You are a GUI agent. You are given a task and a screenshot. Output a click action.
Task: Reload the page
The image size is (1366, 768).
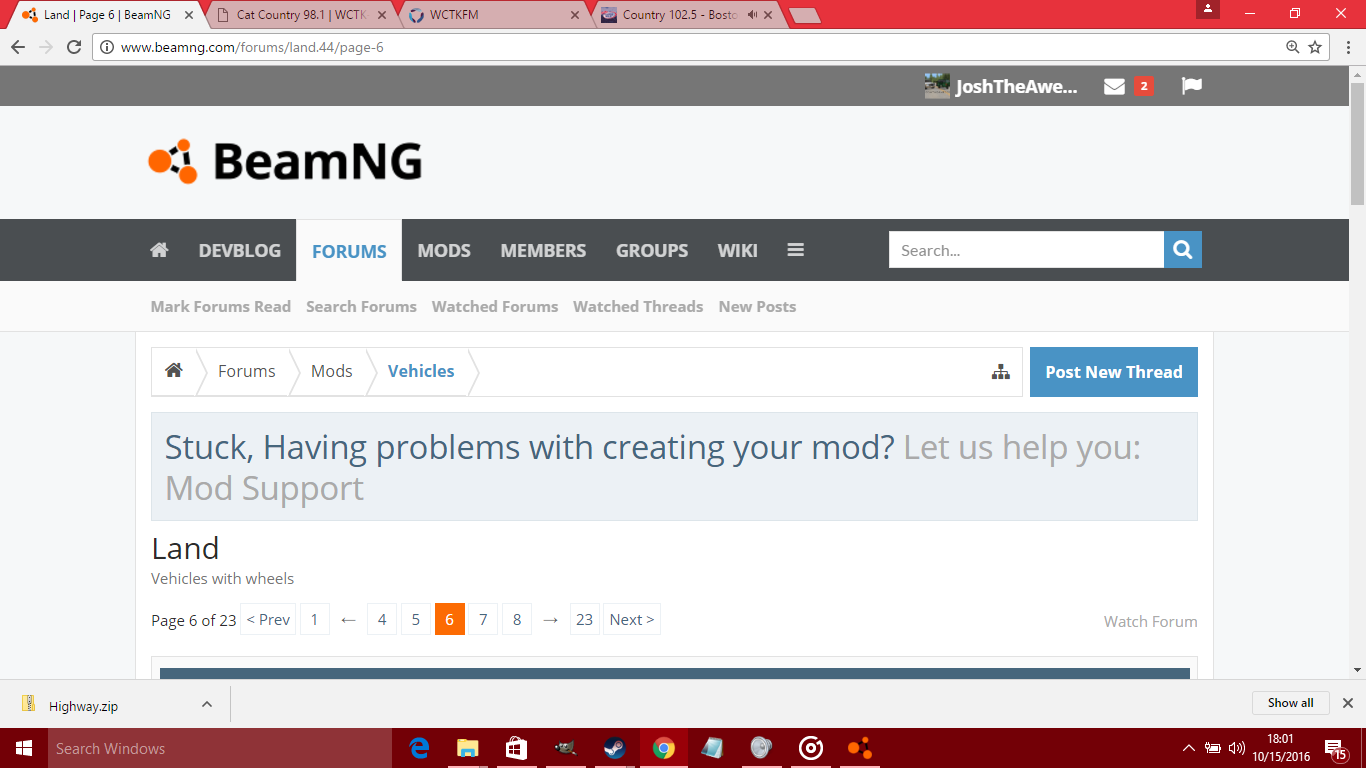click(74, 47)
